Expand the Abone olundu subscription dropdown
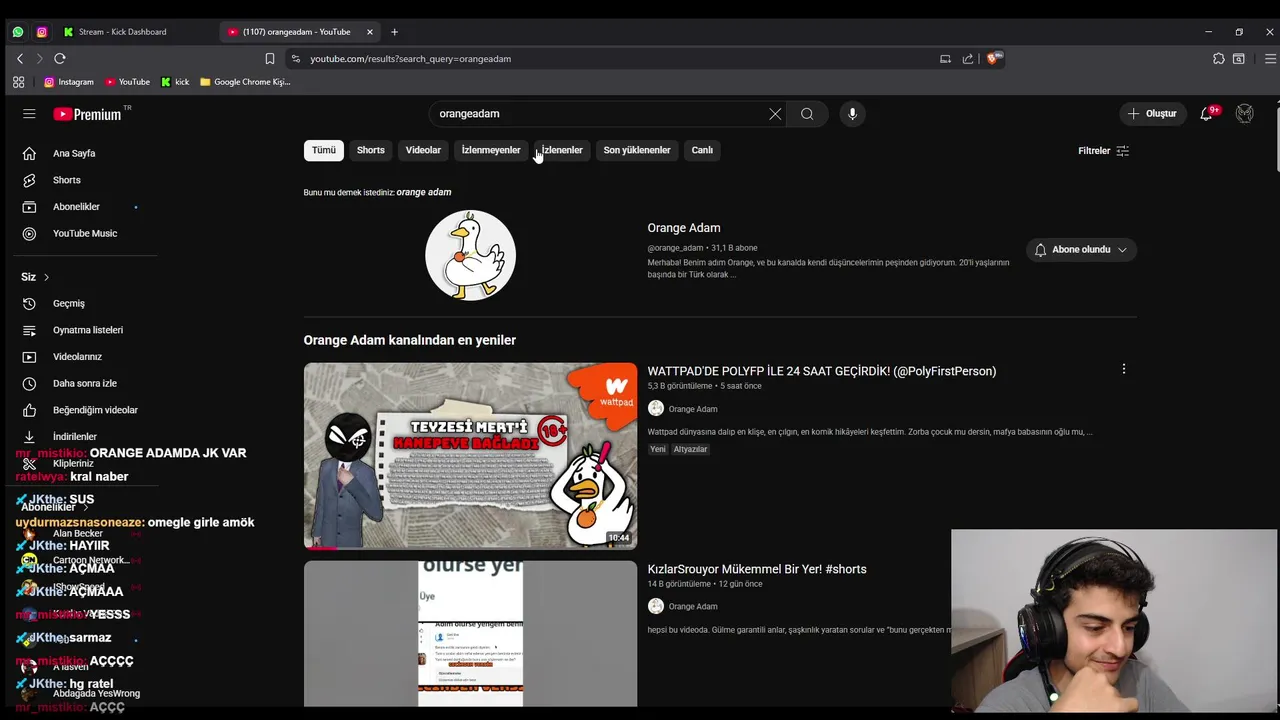The image size is (1280, 720). pyautogui.click(x=1081, y=250)
